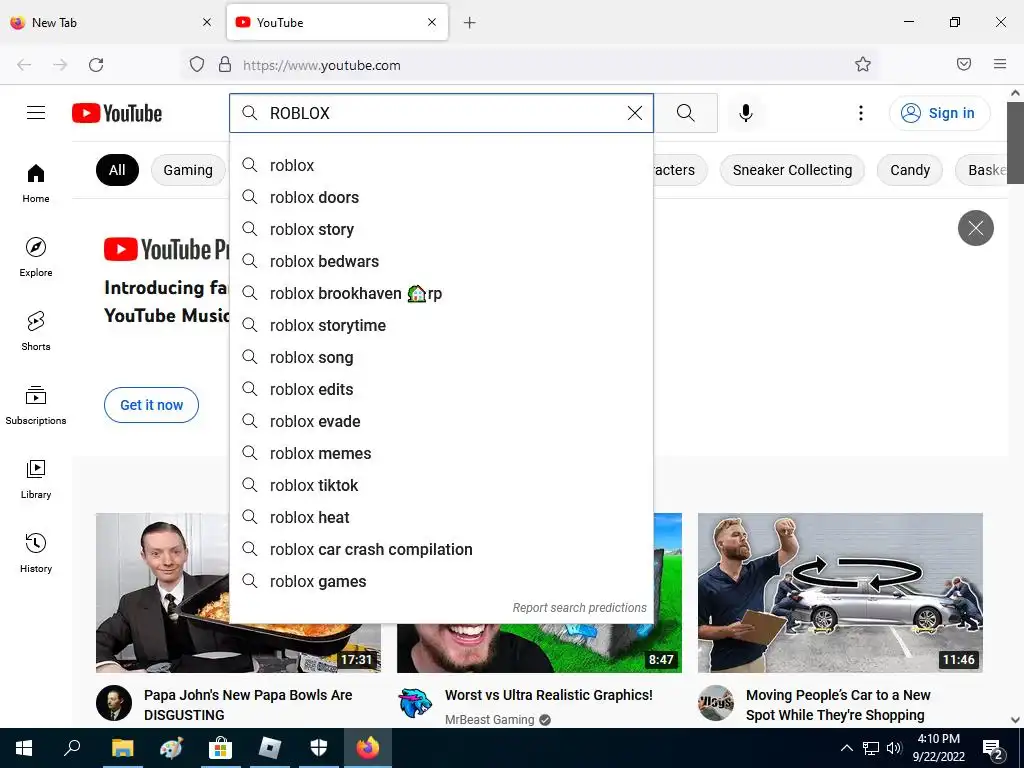Choose the 'roblox brookhaven rp' suggestion

tap(441, 293)
